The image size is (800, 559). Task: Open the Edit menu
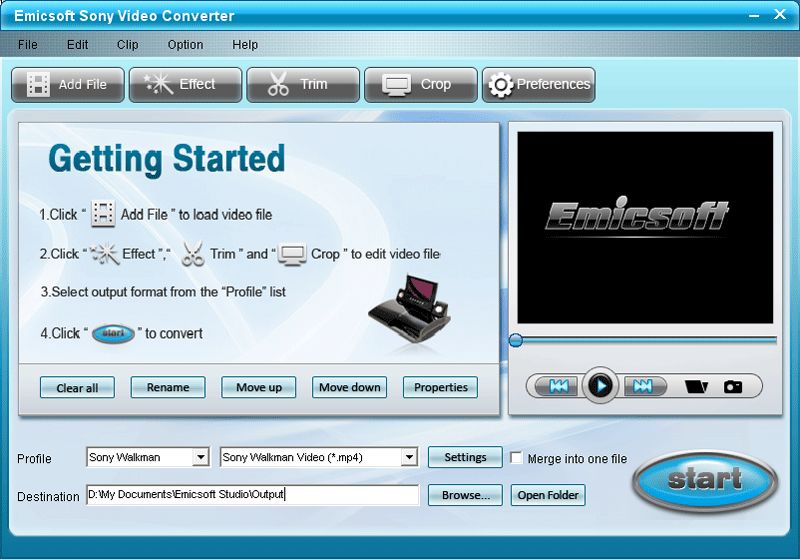[78, 45]
